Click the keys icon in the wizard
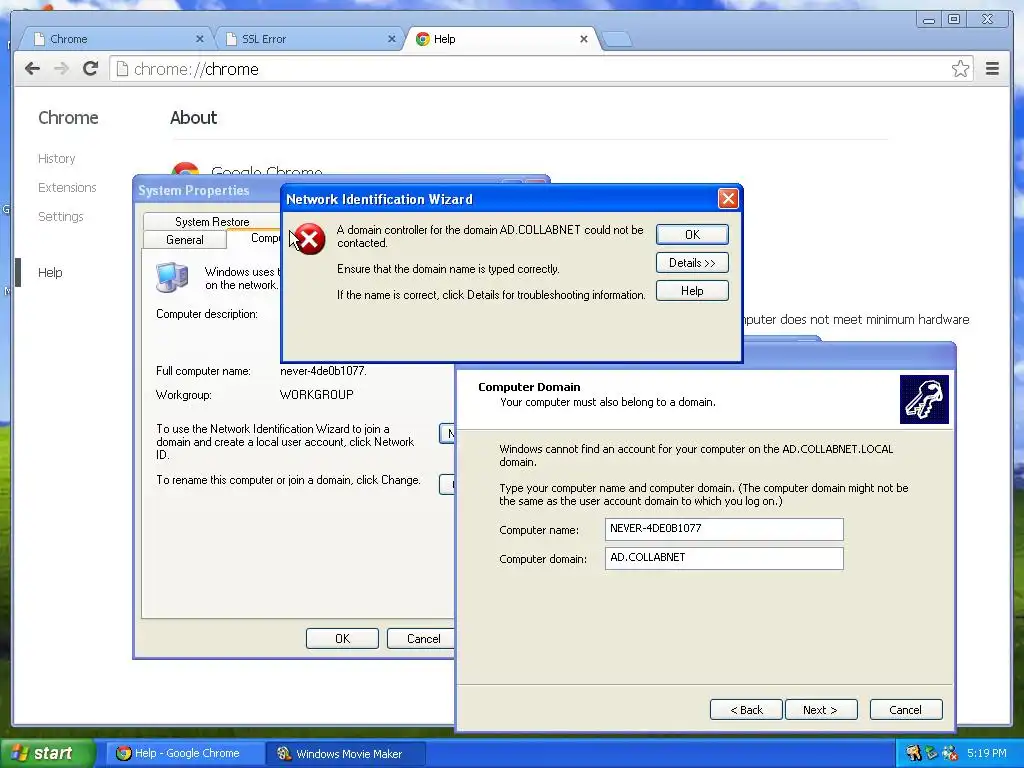 tap(924, 399)
